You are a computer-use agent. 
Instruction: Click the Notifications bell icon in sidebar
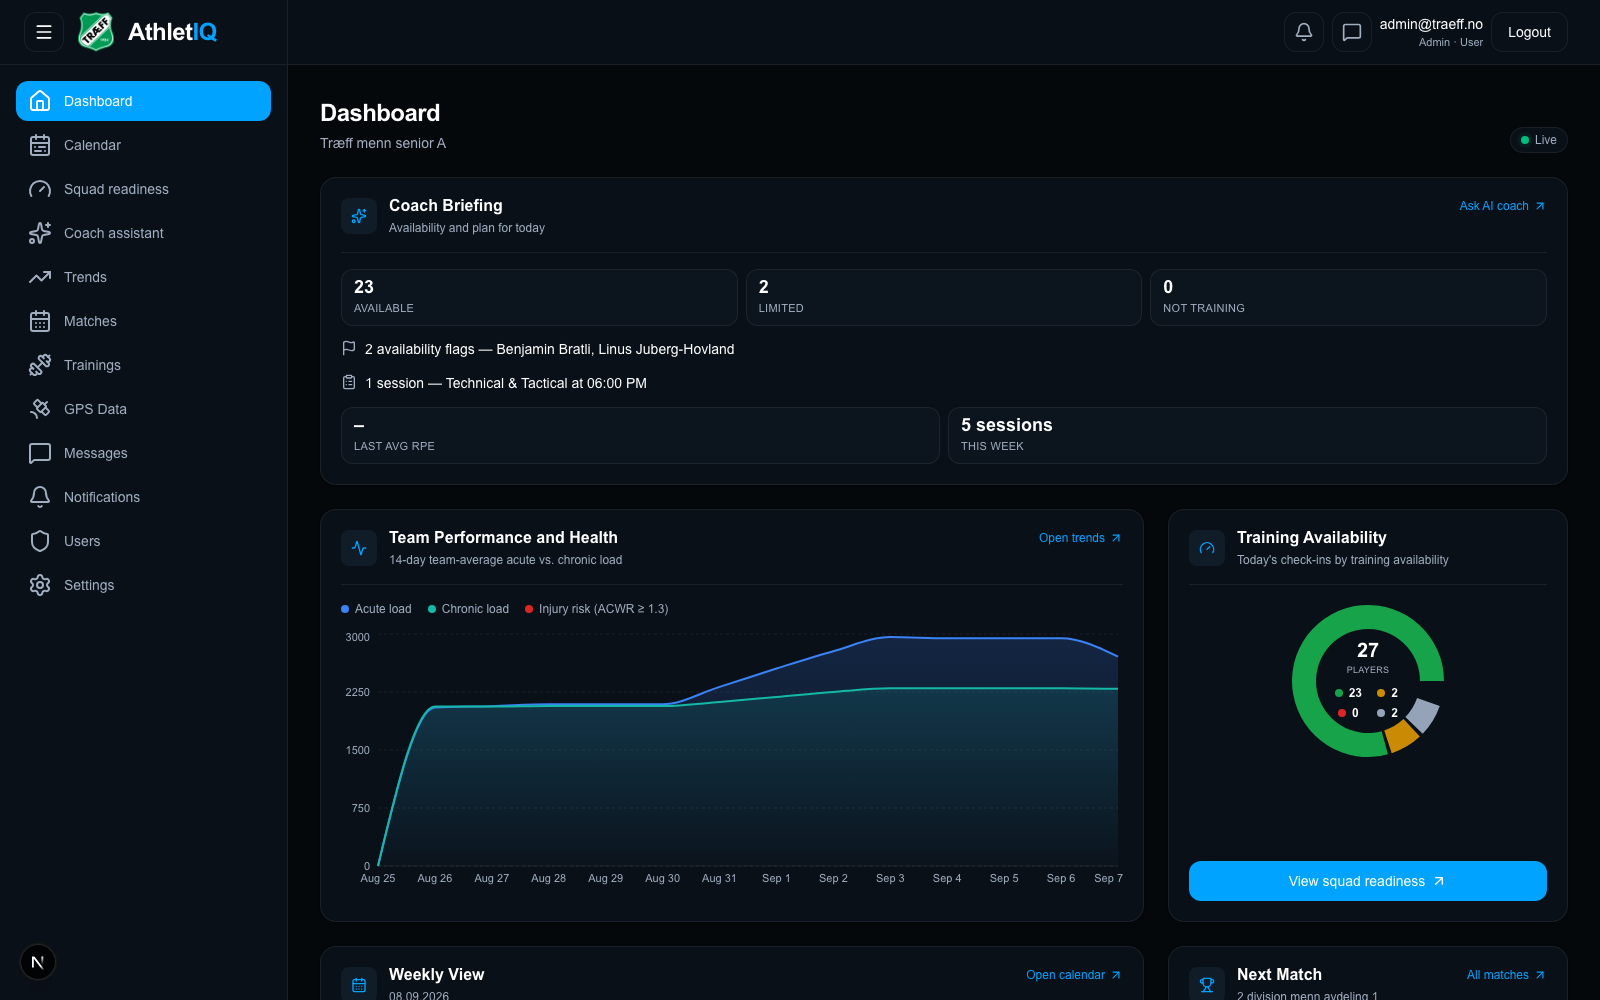coord(40,497)
